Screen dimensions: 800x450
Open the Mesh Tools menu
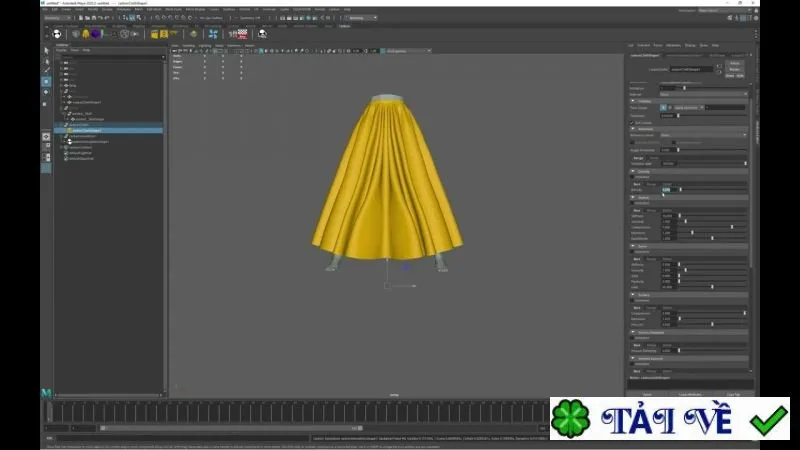pyautogui.click(x=173, y=9)
